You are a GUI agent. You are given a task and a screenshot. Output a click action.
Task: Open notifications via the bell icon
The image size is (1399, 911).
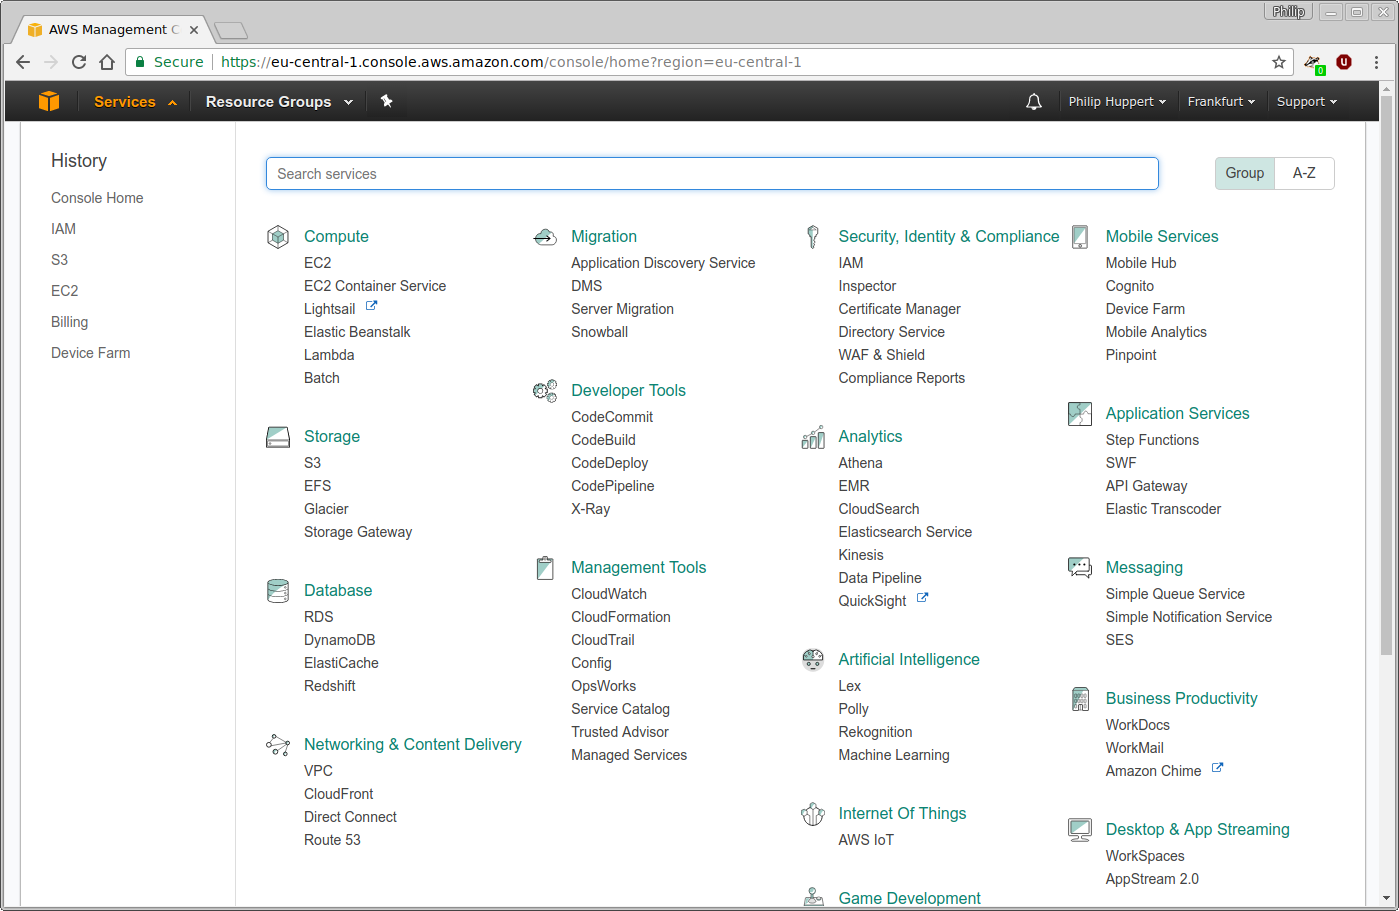pos(1034,100)
